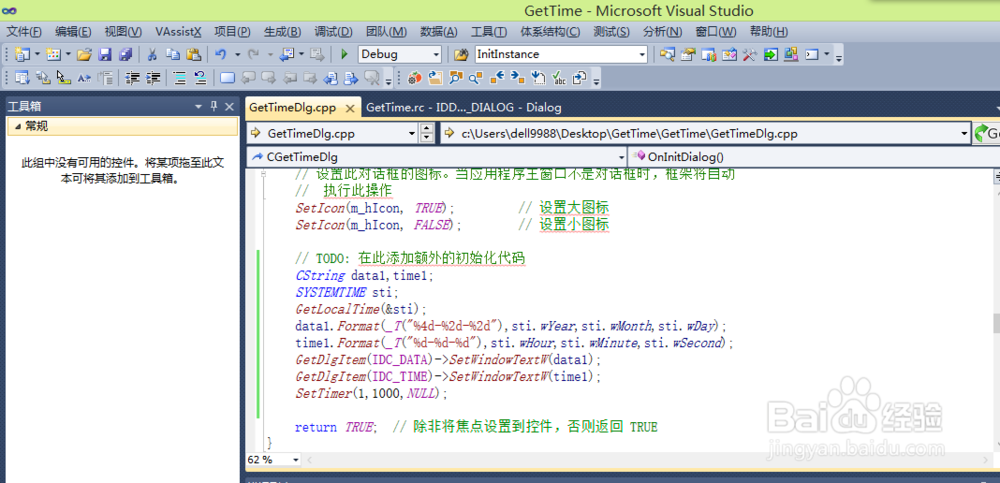
Task: Open the 文件(F) menu
Action: [x=25, y=32]
